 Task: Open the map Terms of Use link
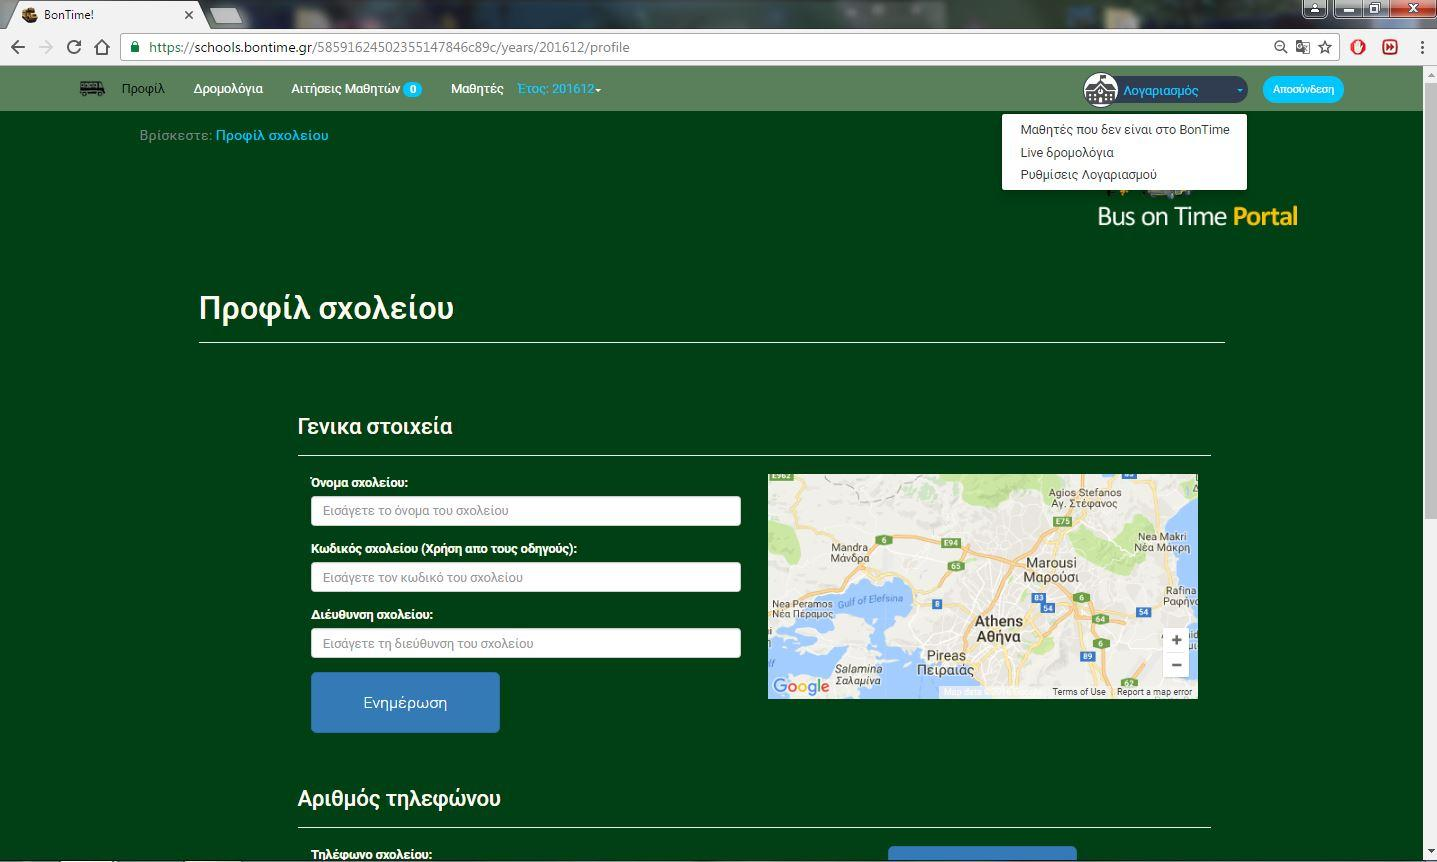pyautogui.click(x=1079, y=692)
